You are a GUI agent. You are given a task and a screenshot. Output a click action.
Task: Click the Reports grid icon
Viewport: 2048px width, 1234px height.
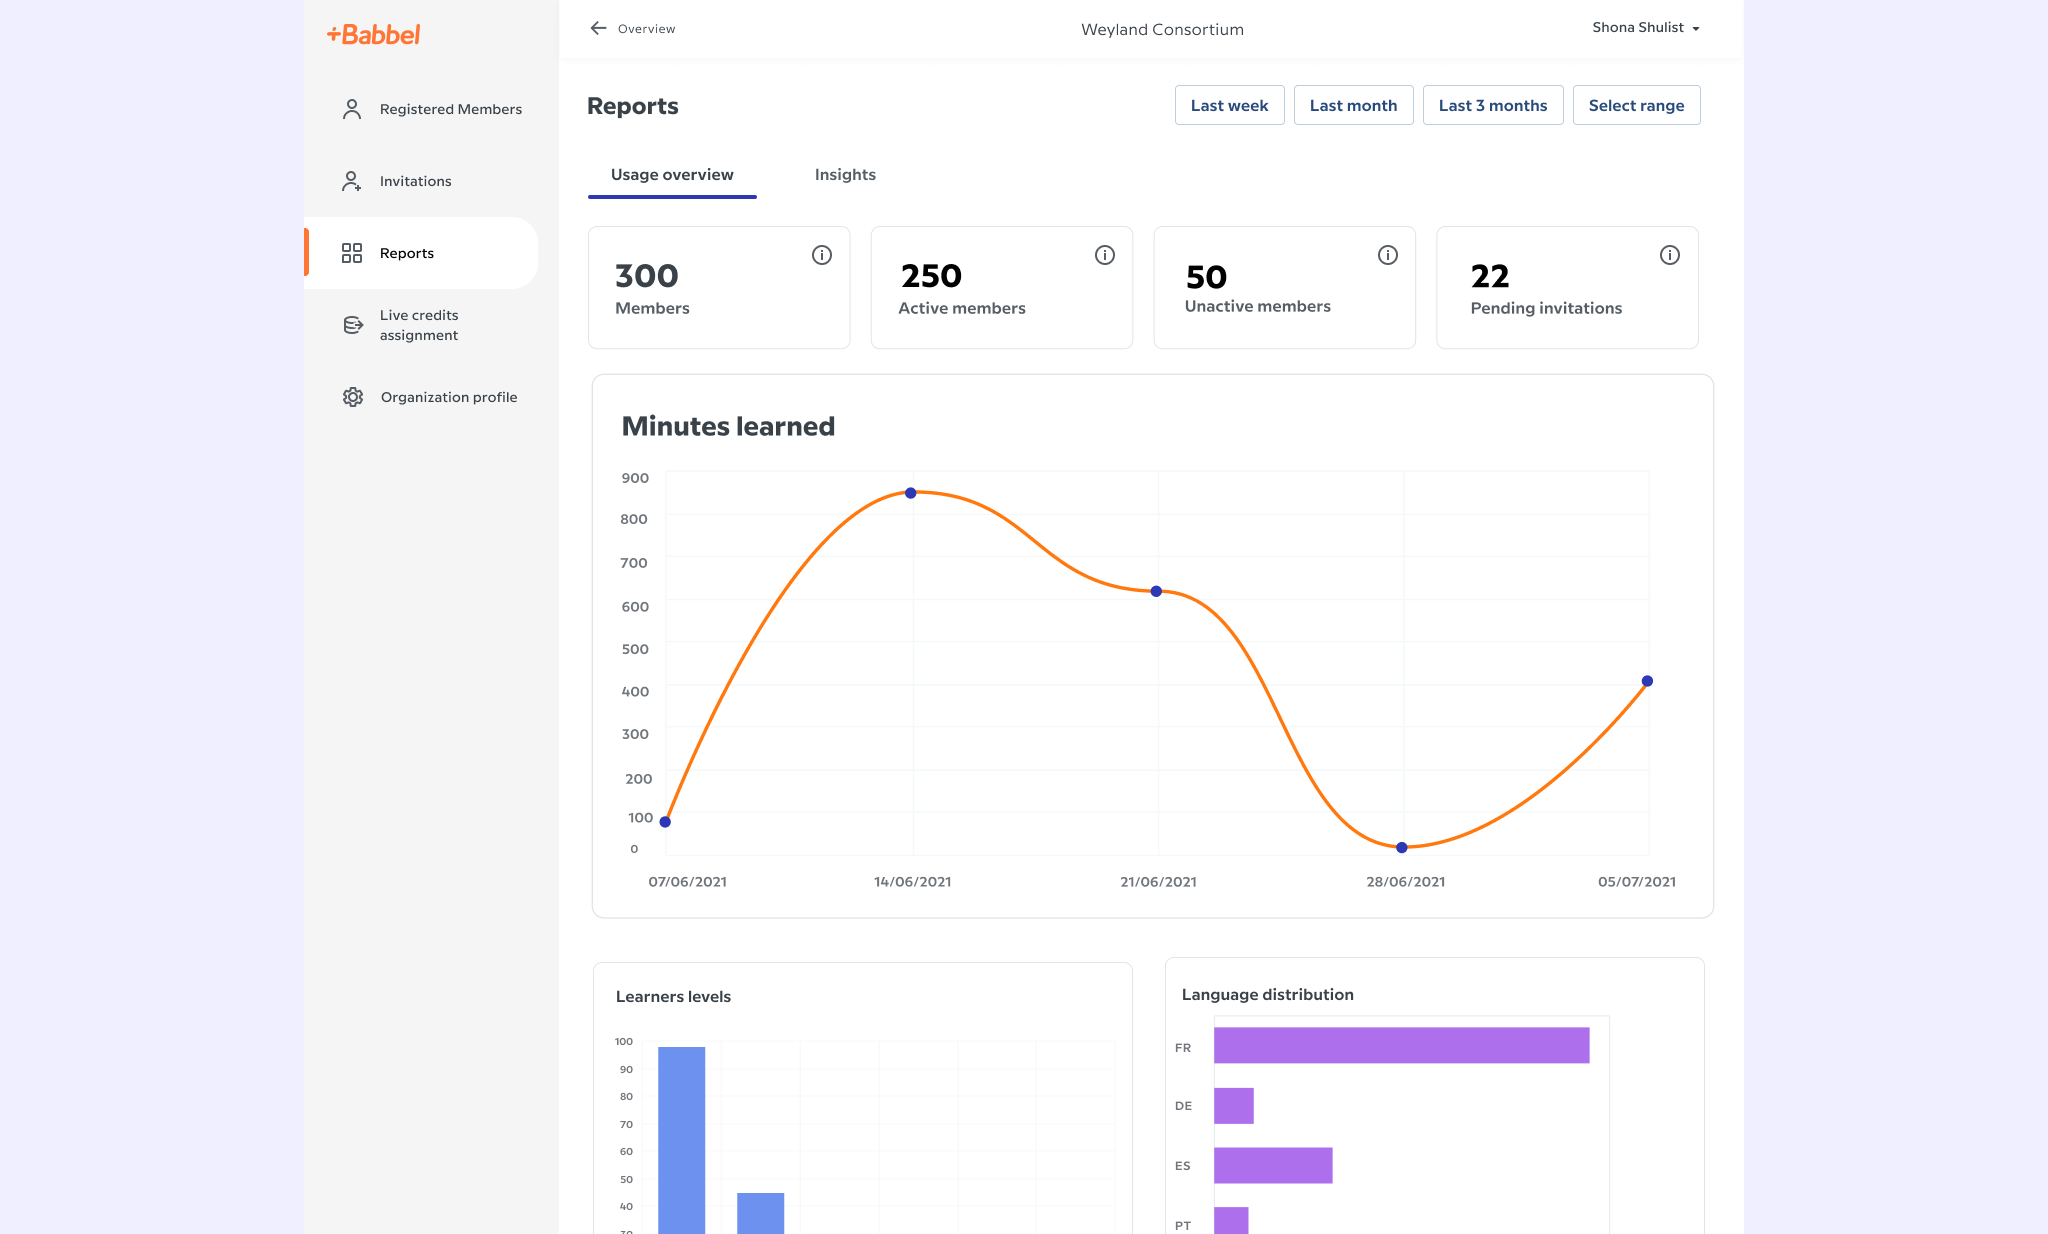pyautogui.click(x=352, y=253)
